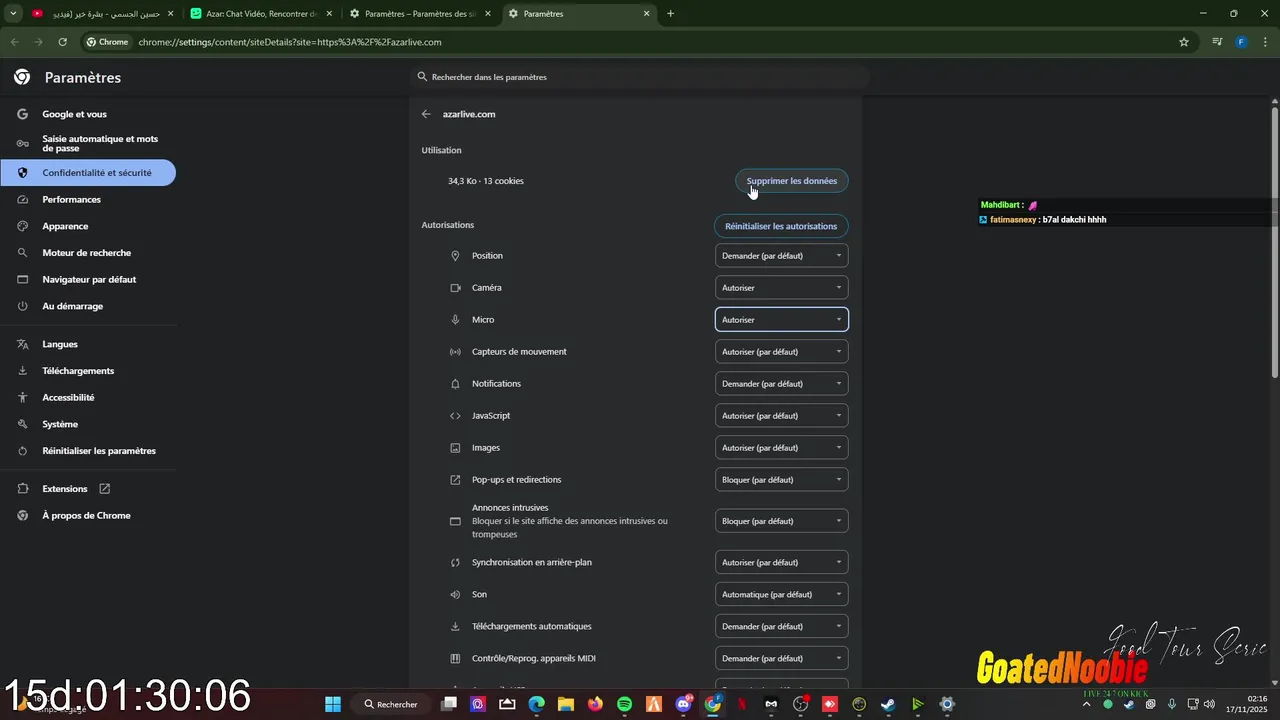
Task: Open the Capteurs de mouvement dropdown
Action: pos(782,352)
